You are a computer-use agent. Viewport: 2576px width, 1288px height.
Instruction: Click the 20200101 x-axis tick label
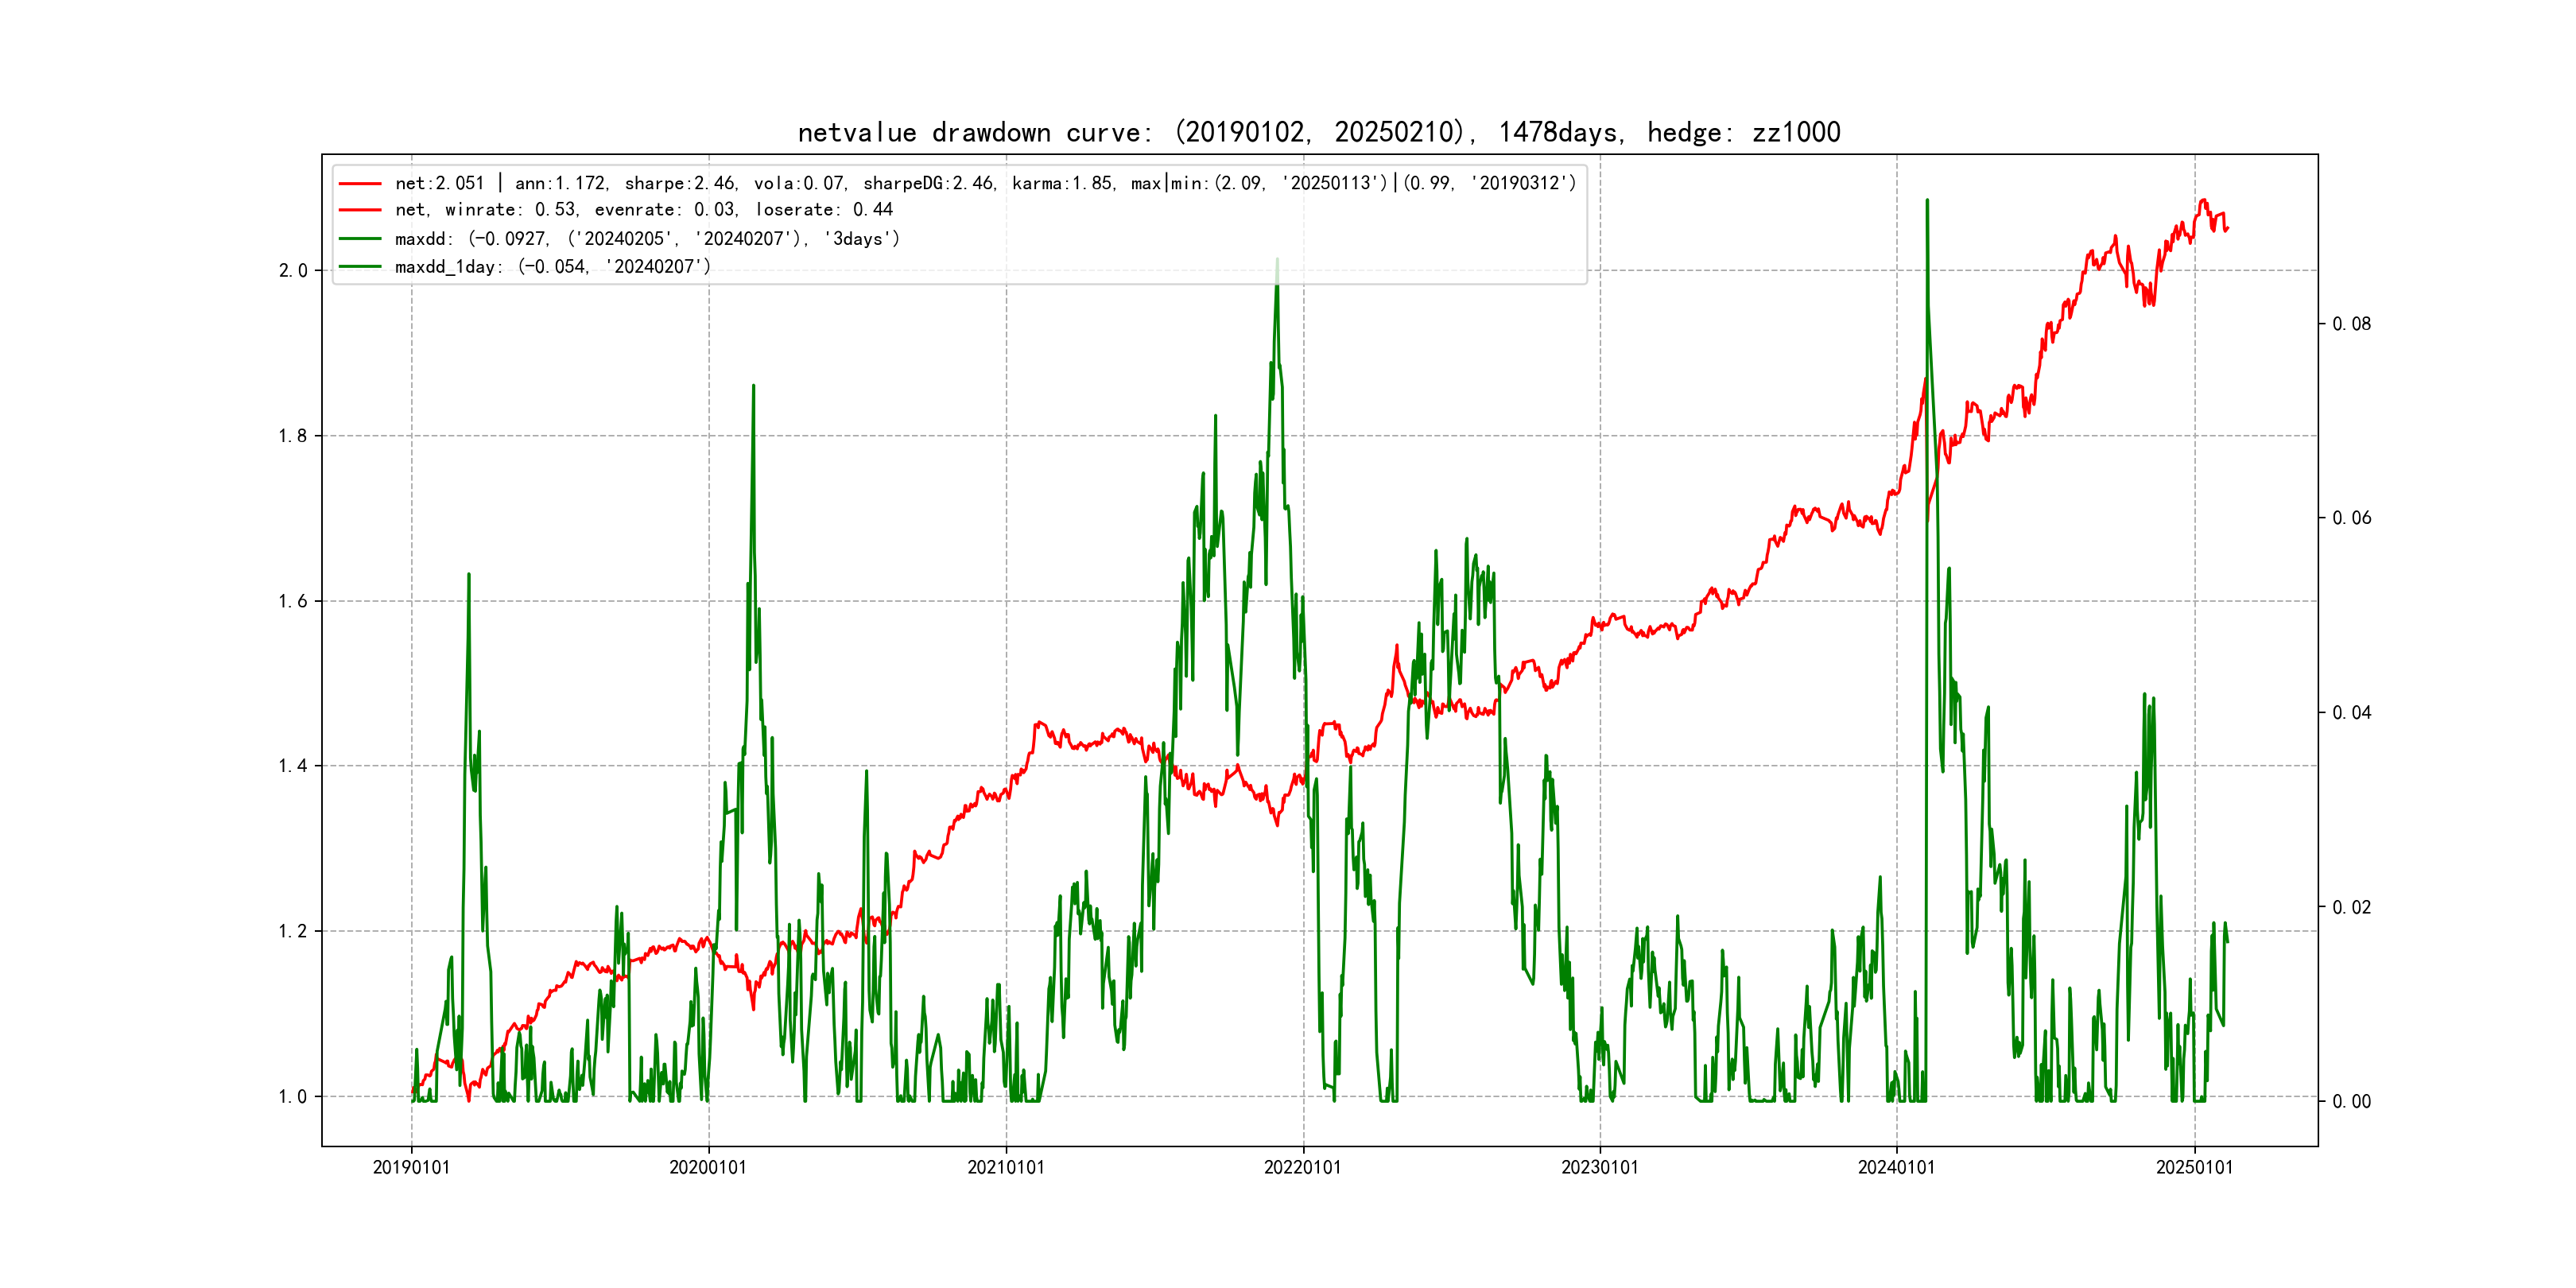pos(708,1167)
